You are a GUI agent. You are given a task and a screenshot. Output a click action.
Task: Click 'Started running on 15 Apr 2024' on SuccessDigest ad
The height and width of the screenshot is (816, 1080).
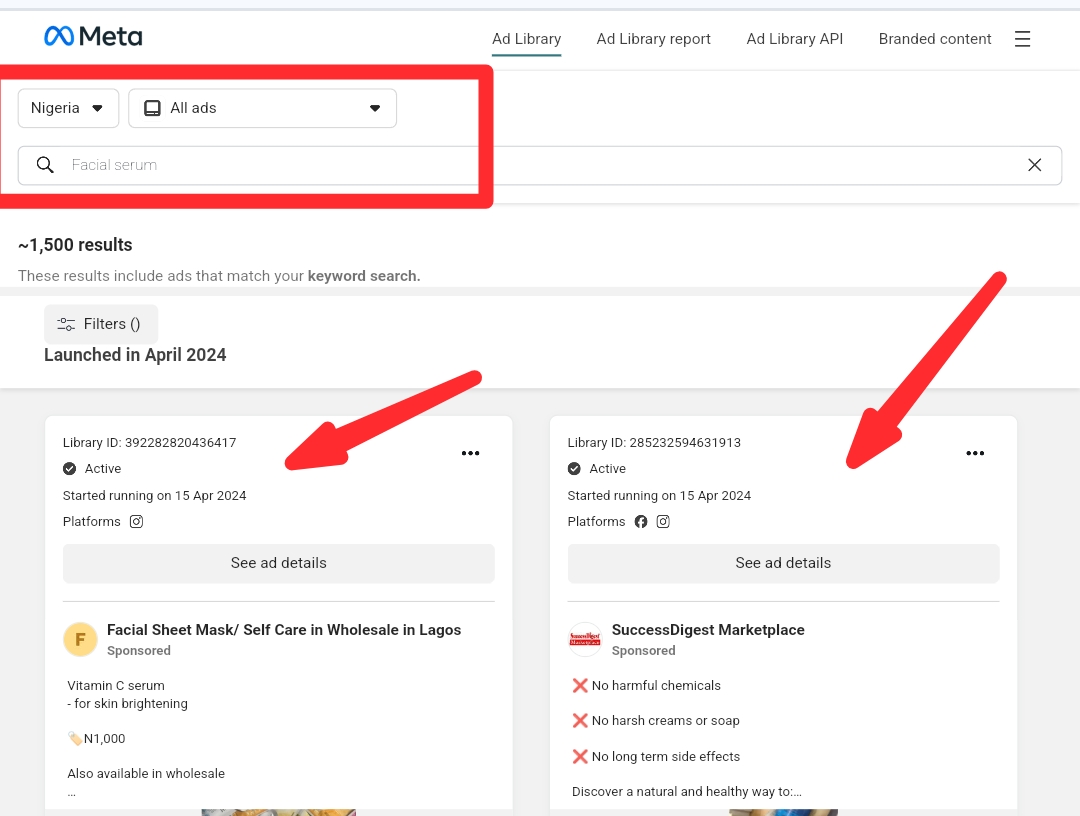pyautogui.click(x=659, y=495)
